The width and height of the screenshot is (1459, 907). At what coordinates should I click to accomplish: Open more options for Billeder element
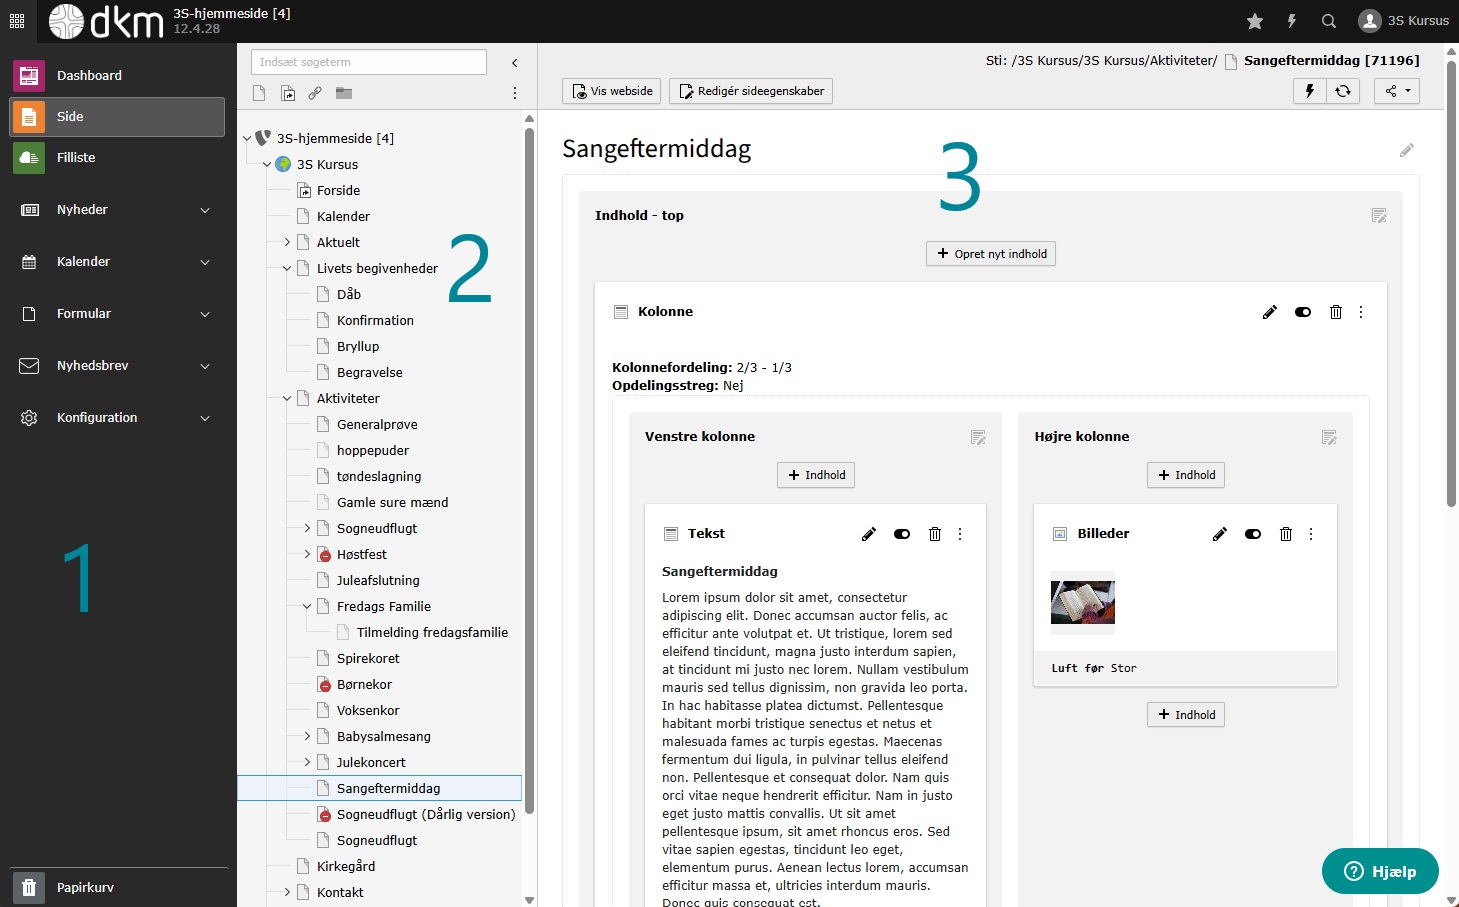click(1311, 534)
